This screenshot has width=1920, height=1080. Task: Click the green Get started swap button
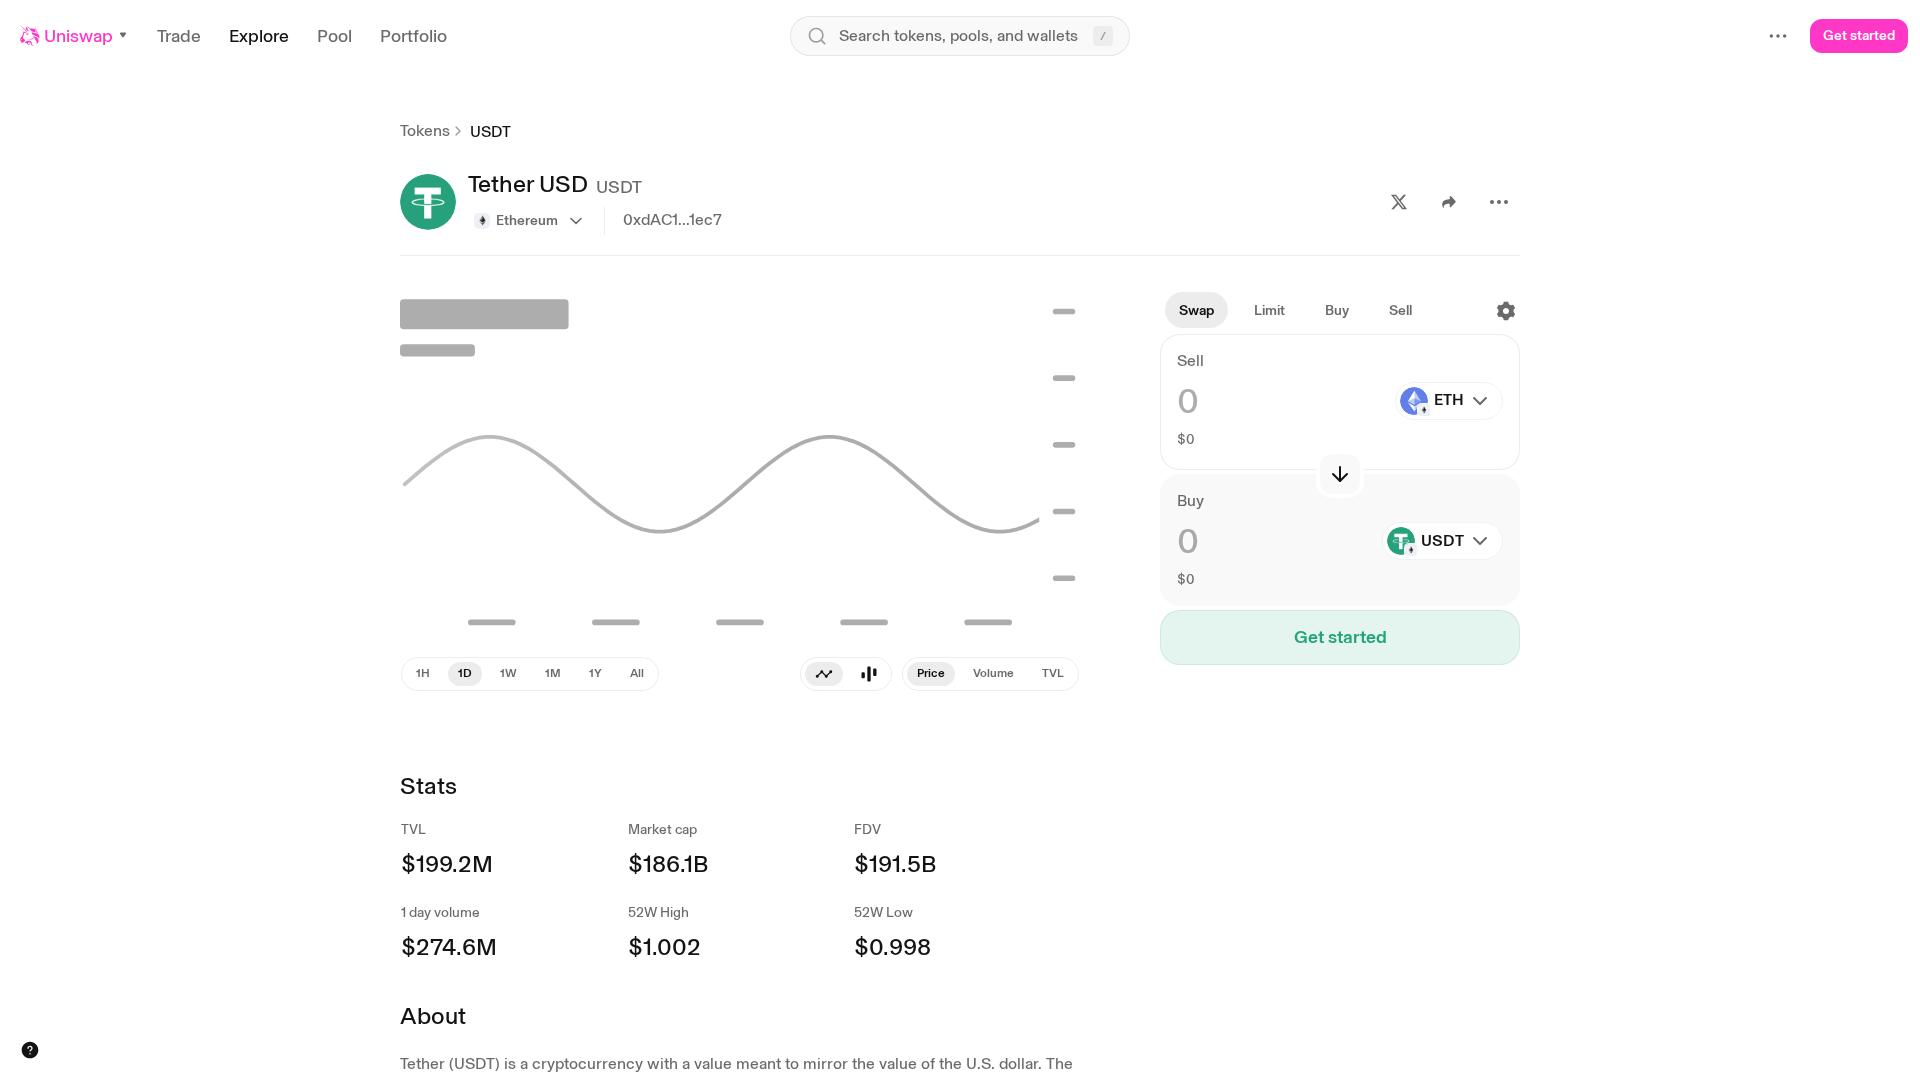[x=1340, y=638]
